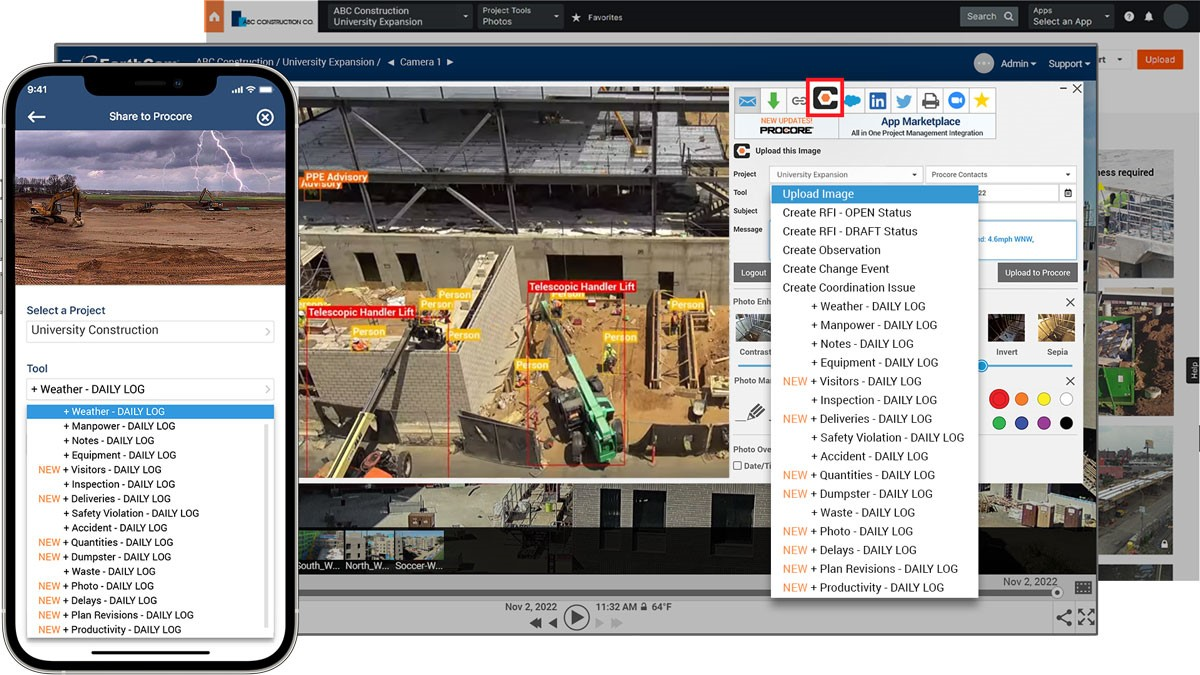1200x675 pixels.
Task: Play the time-lapse
Action: [x=576, y=618]
